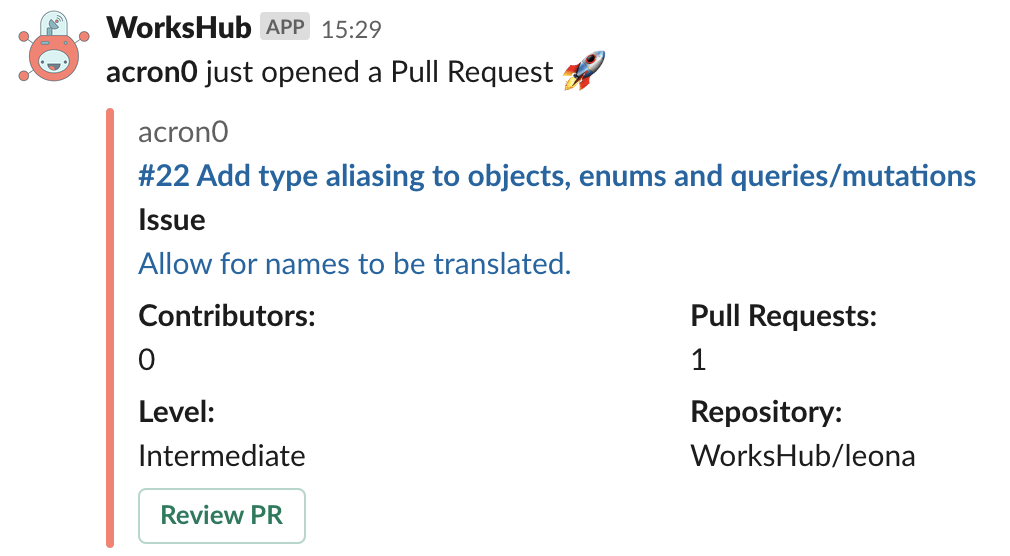Click the rocket emoji in the message
1010x556 pixels.
584,72
